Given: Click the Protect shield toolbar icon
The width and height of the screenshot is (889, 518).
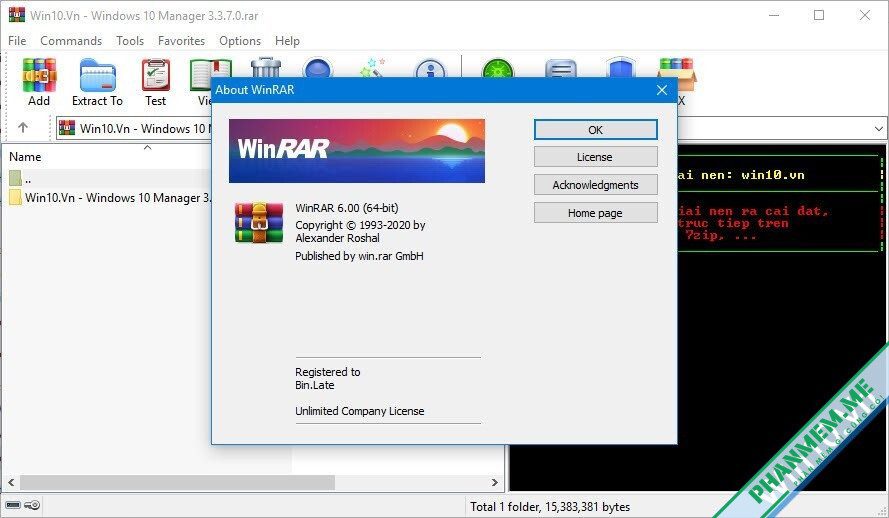Looking at the screenshot, I should 621,67.
